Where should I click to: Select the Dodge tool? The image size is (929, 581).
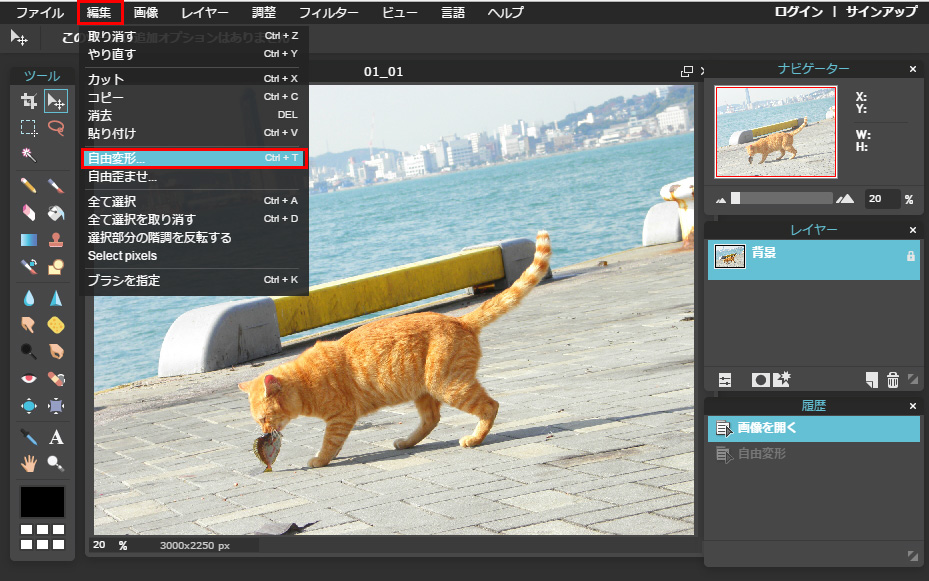[x=28, y=351]
